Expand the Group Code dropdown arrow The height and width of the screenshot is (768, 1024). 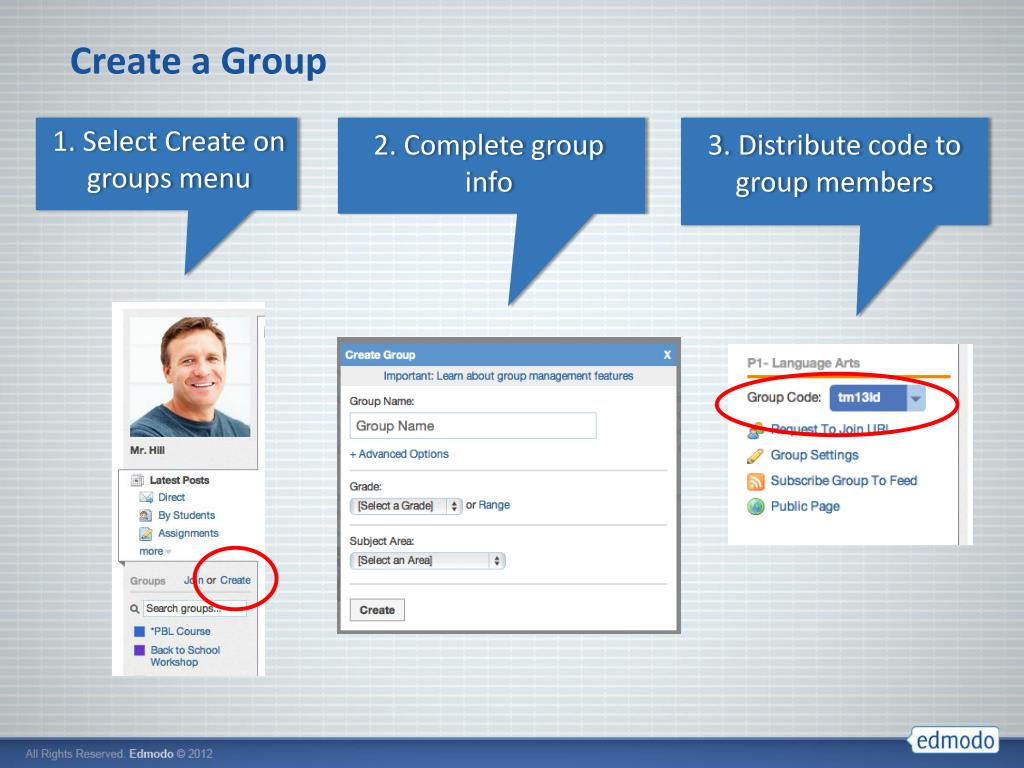click(x=916, y=398)
